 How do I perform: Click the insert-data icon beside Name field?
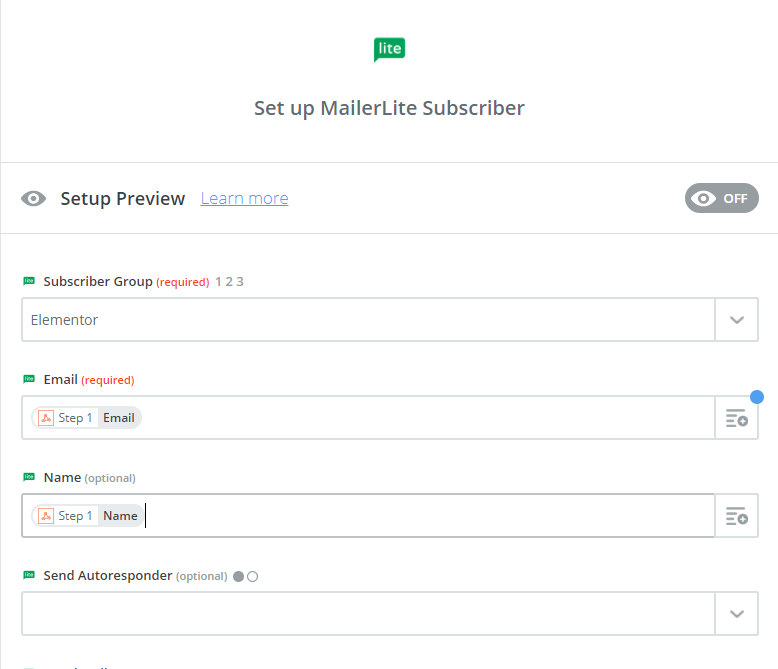(x=736, y=516)
